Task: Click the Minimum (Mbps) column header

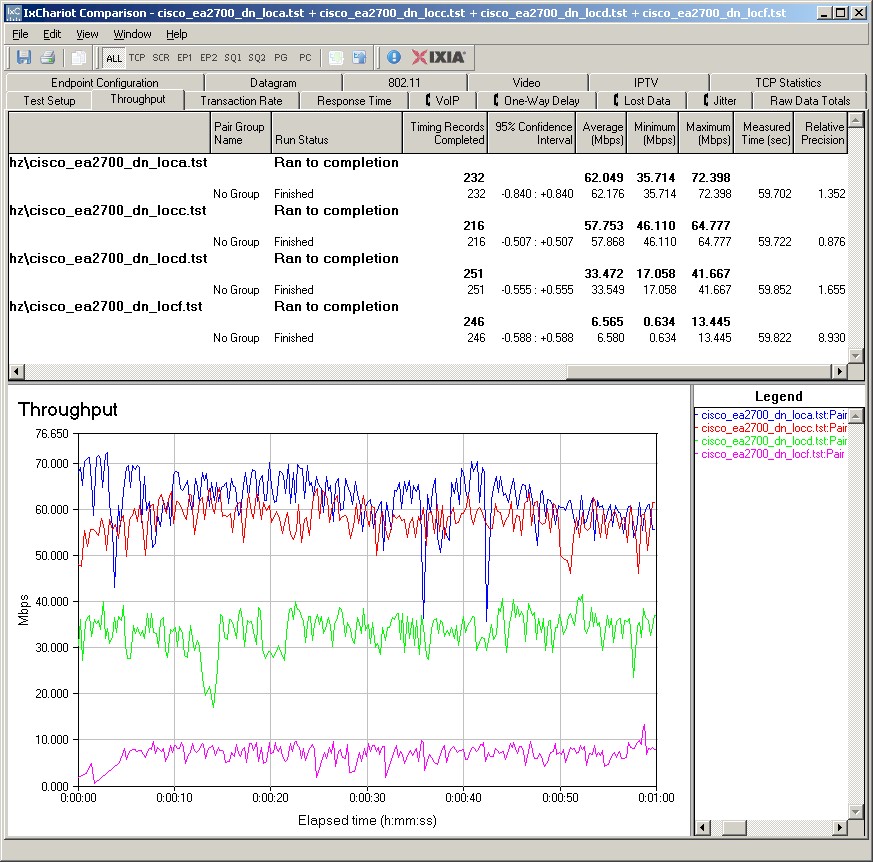Action: 653,133
